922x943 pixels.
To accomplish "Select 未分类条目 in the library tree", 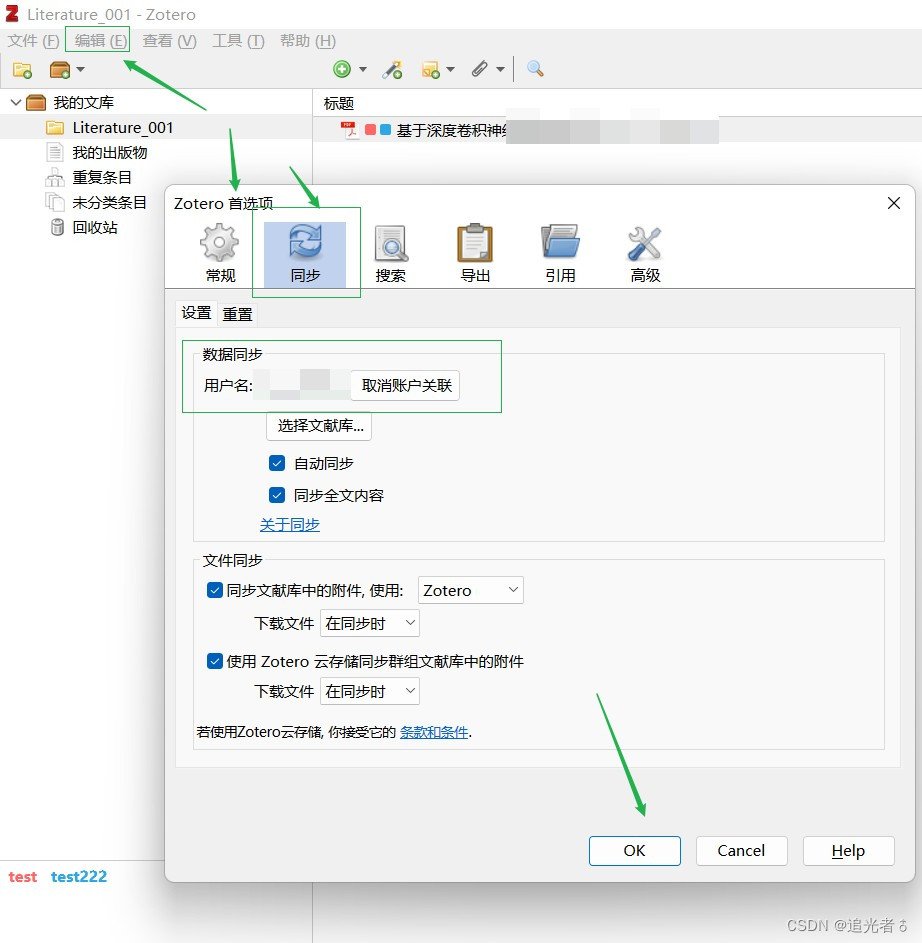I will tap(109, 203).
